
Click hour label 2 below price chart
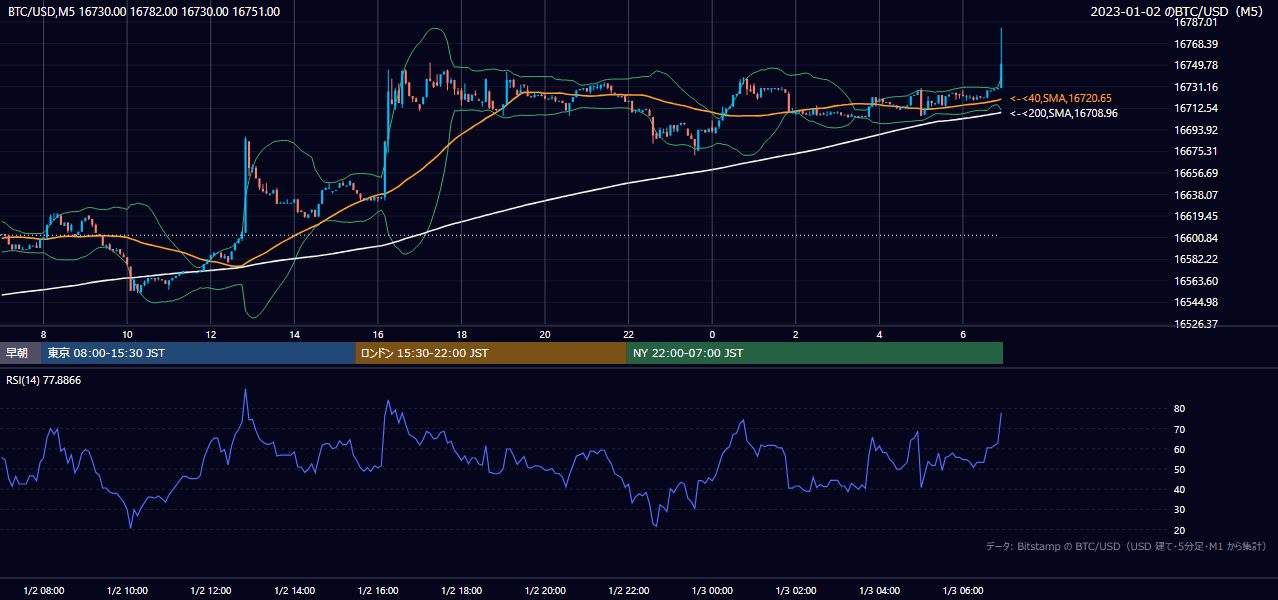click(795, 333)
